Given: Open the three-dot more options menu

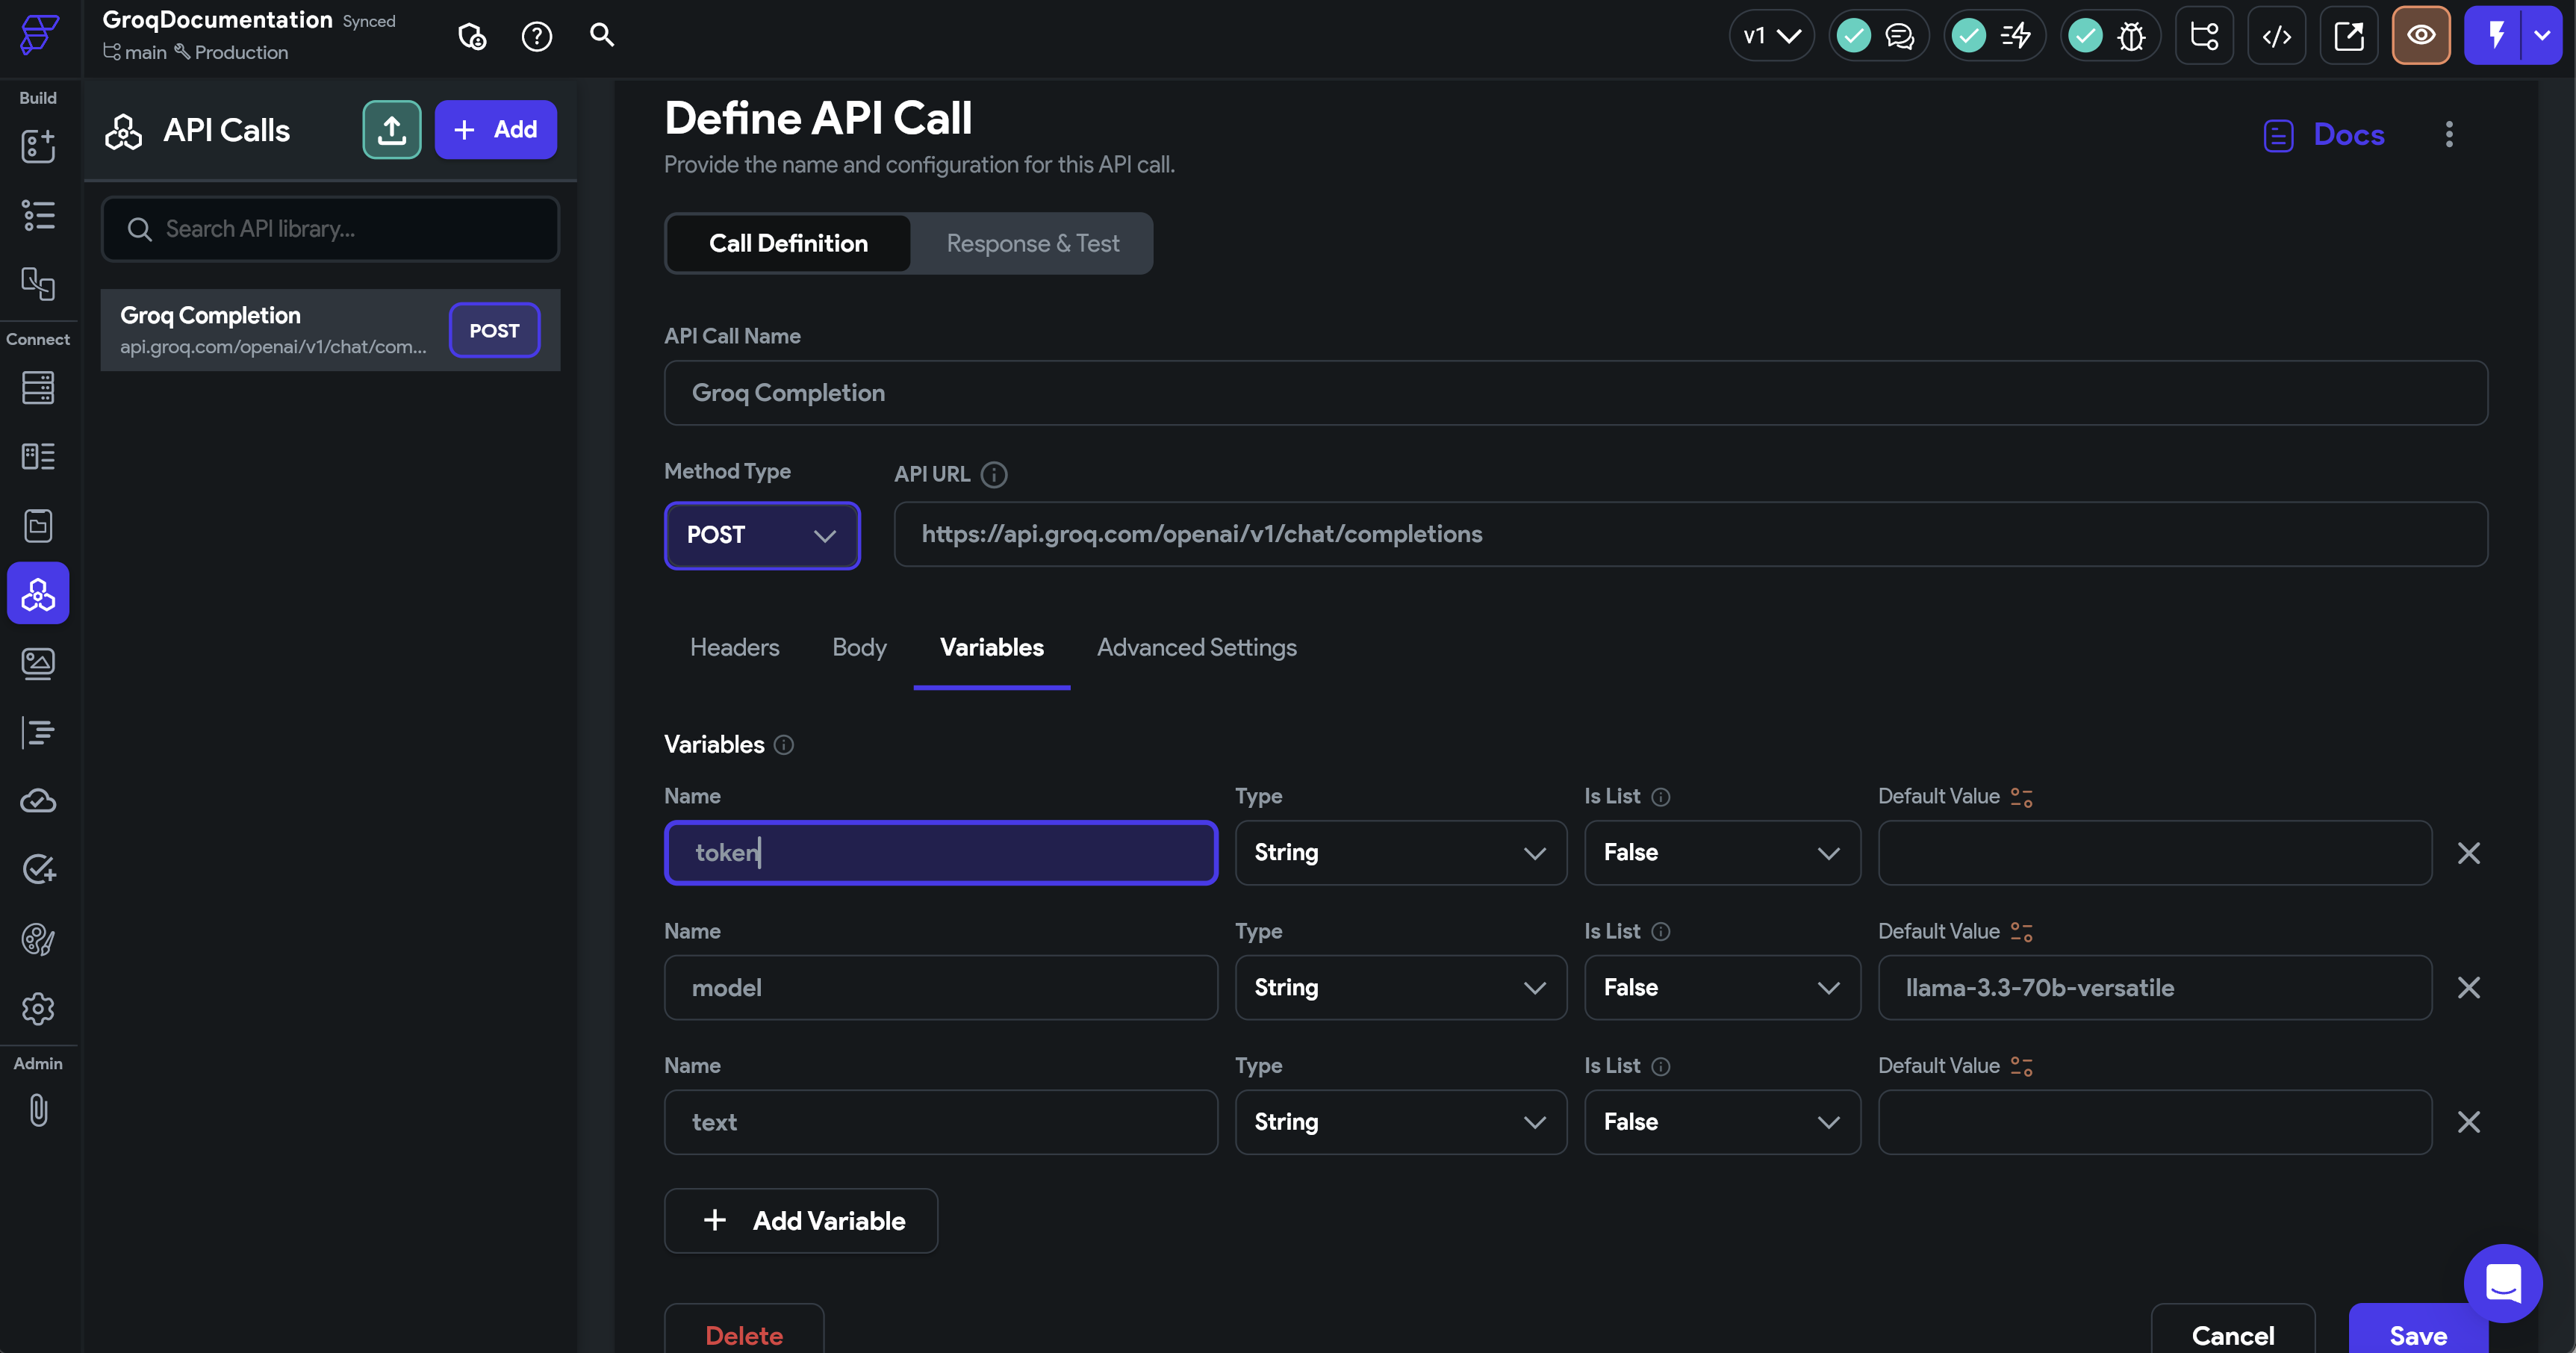Looking at the screenshot, I should point(2449,134).
